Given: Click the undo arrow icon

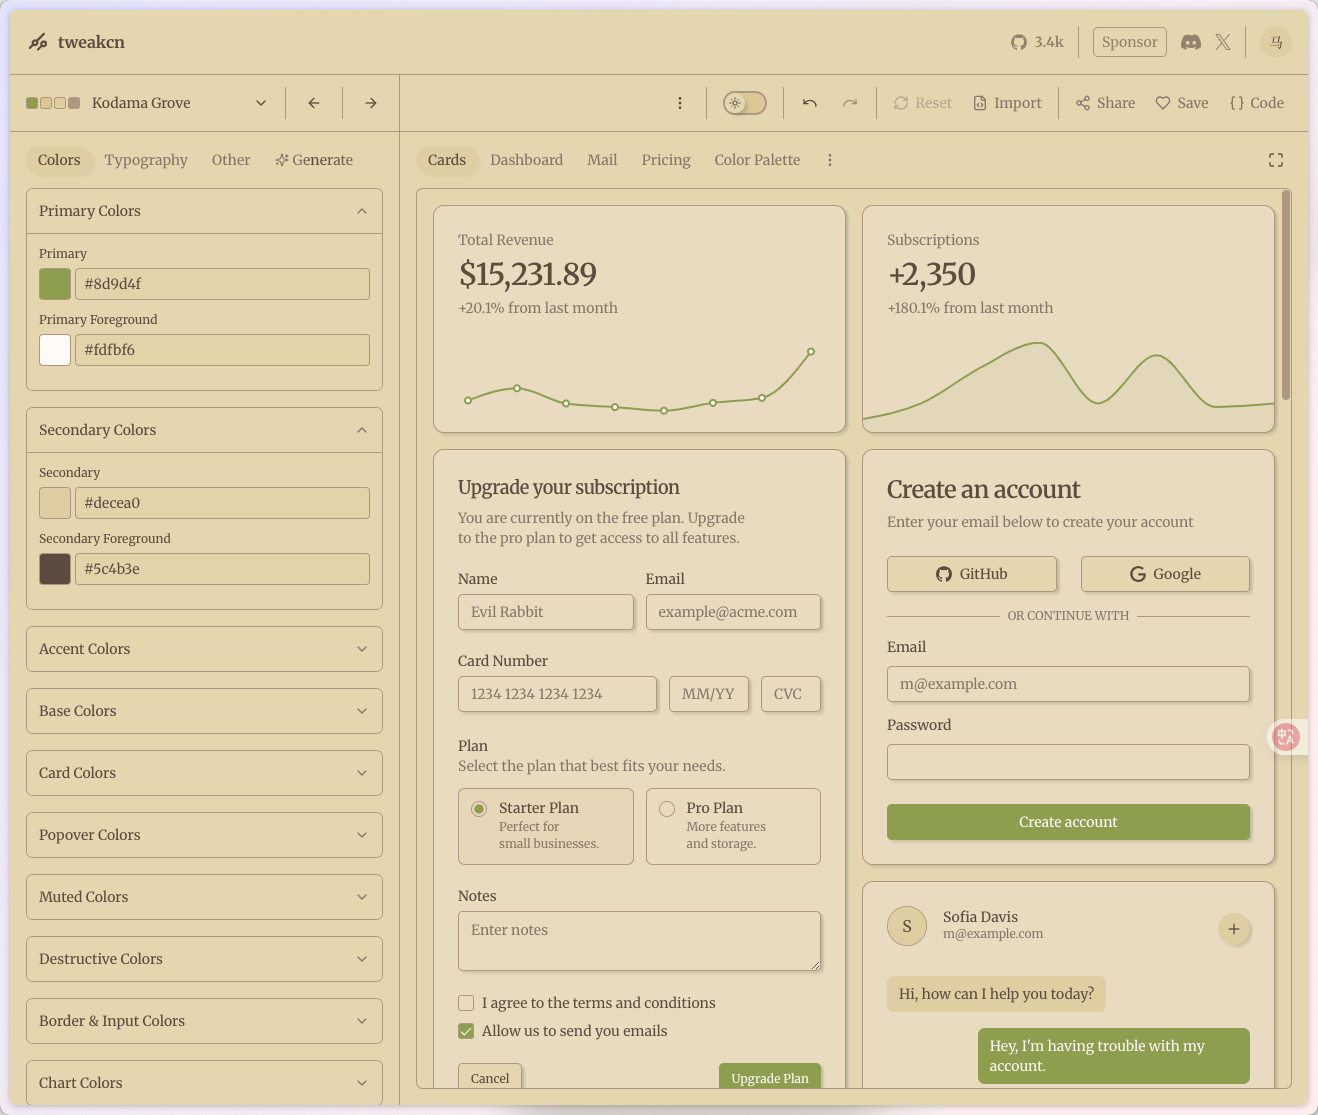Looking at the screenshot, I should 810,103.
